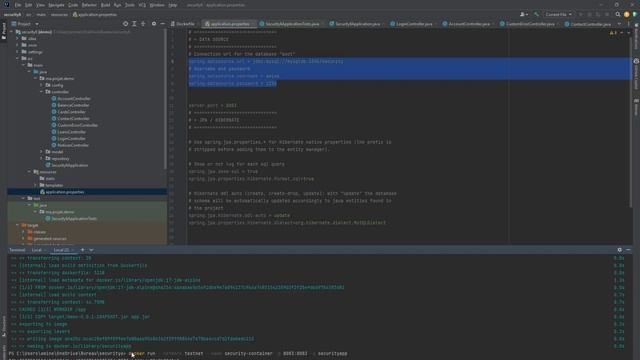Hide the Terminal tool window
The height and width of the screenshot is (360, 640).
point(628,250)
